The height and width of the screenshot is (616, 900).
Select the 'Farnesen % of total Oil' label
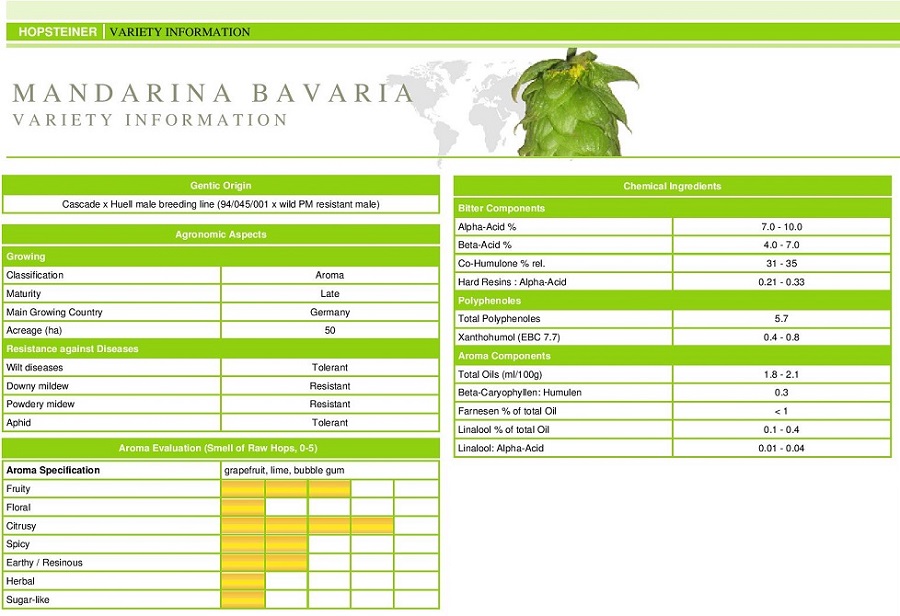click(507, 411)
